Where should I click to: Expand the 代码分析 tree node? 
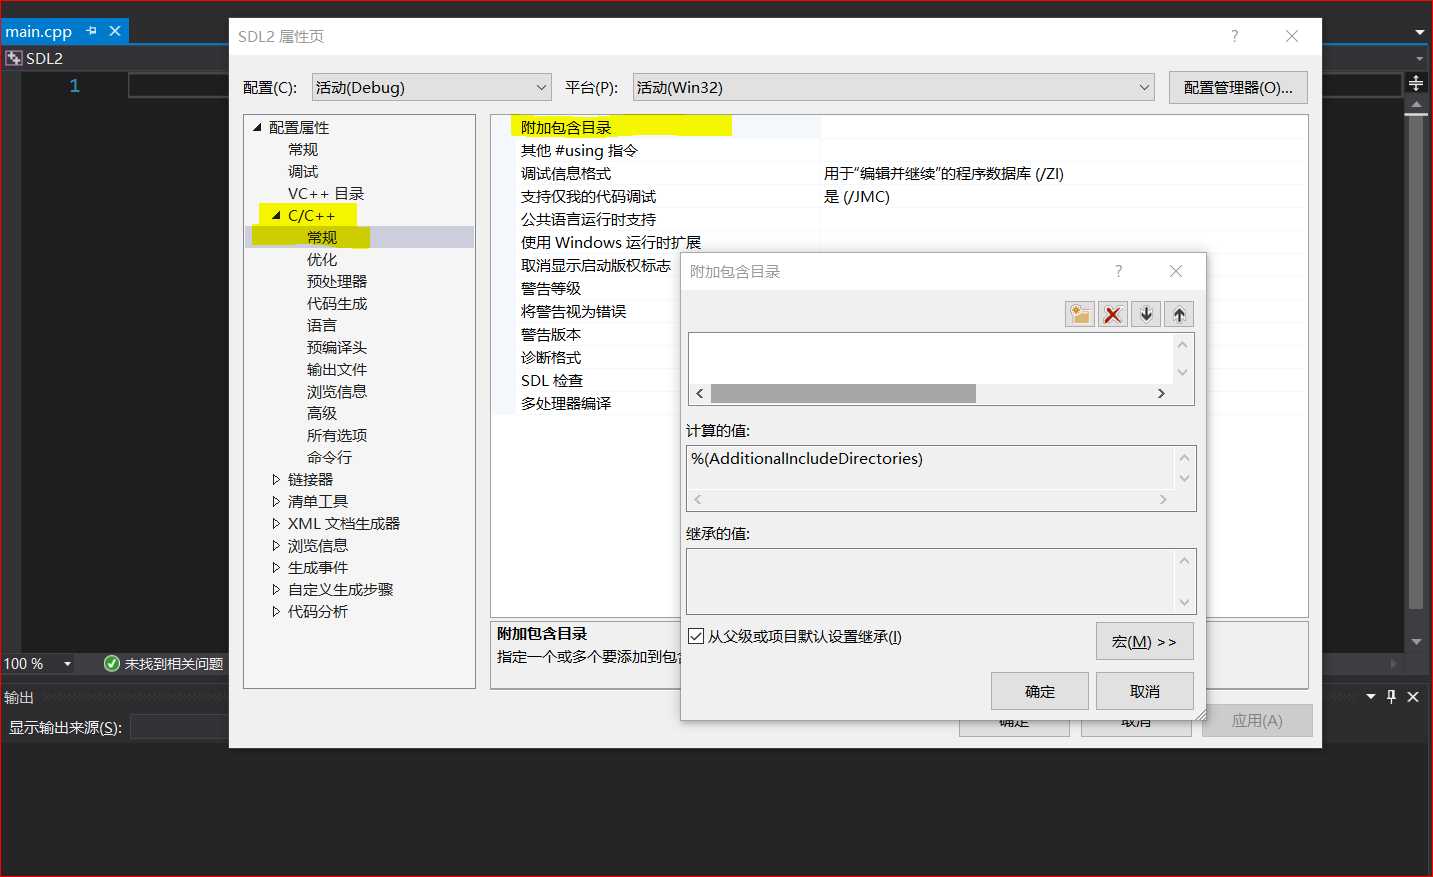click(276, 611)
